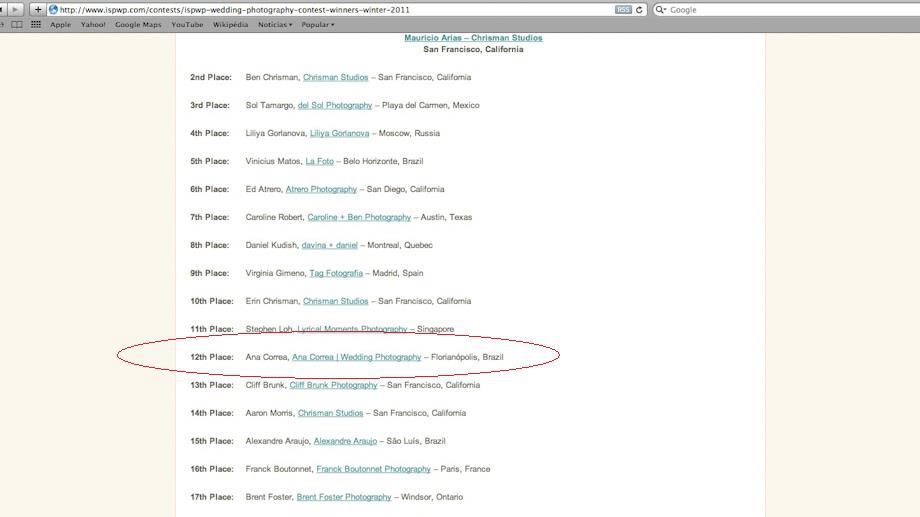Open Lyrical Moments Photography link
This screenshot has width=920, height=517.
pos(352,329)
